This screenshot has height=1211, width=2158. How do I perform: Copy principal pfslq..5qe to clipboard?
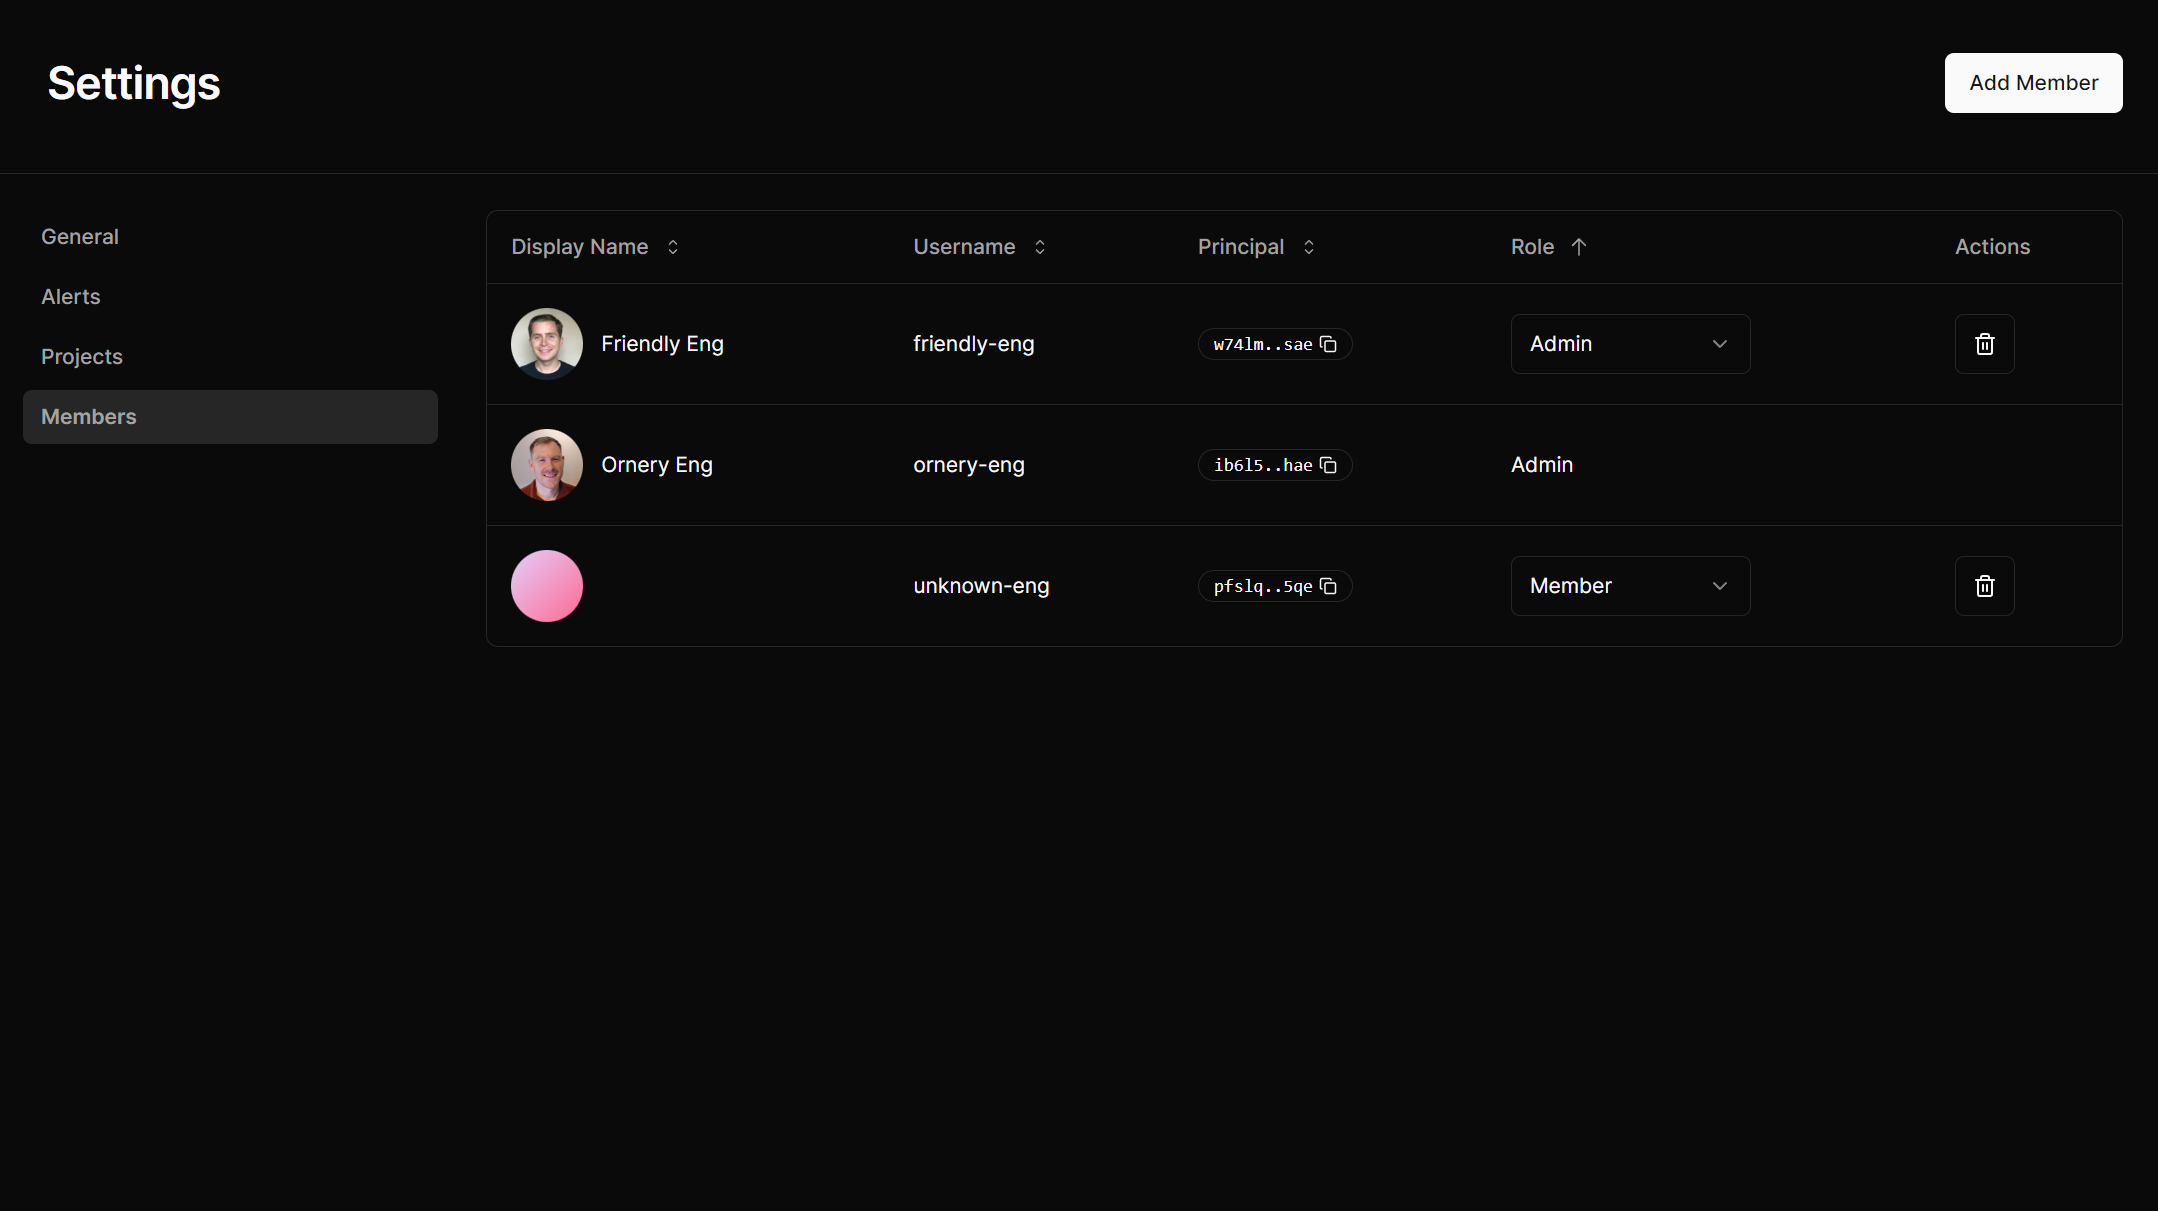point(1328,586)
